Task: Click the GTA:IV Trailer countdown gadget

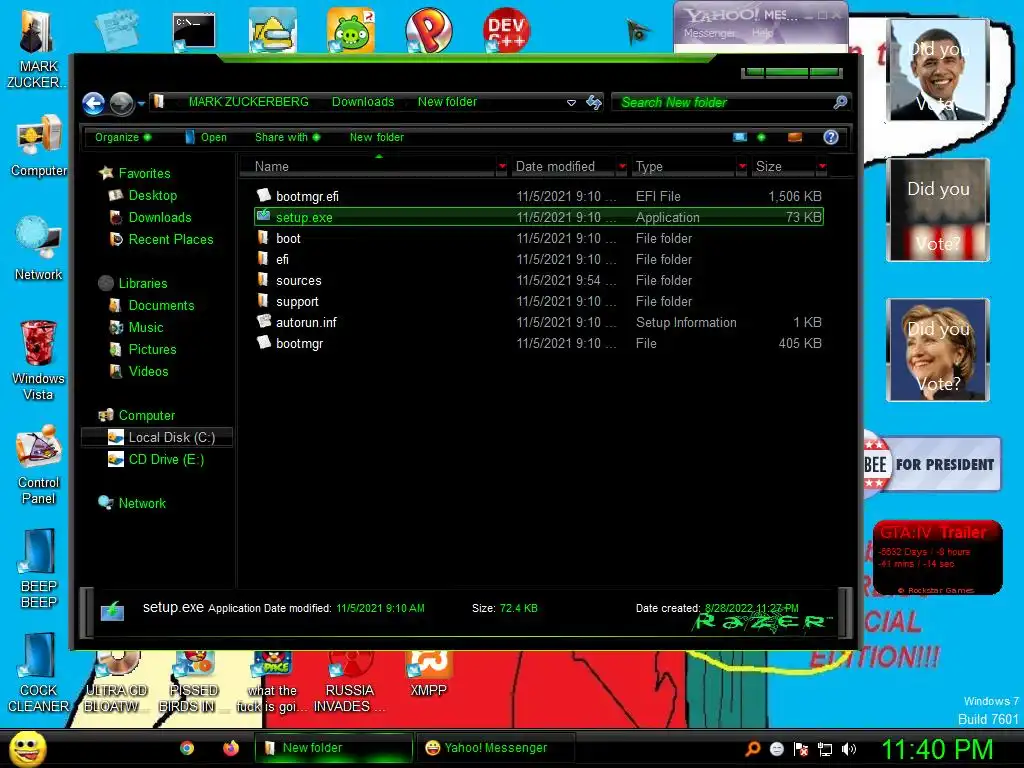Action: click(937, 558)
